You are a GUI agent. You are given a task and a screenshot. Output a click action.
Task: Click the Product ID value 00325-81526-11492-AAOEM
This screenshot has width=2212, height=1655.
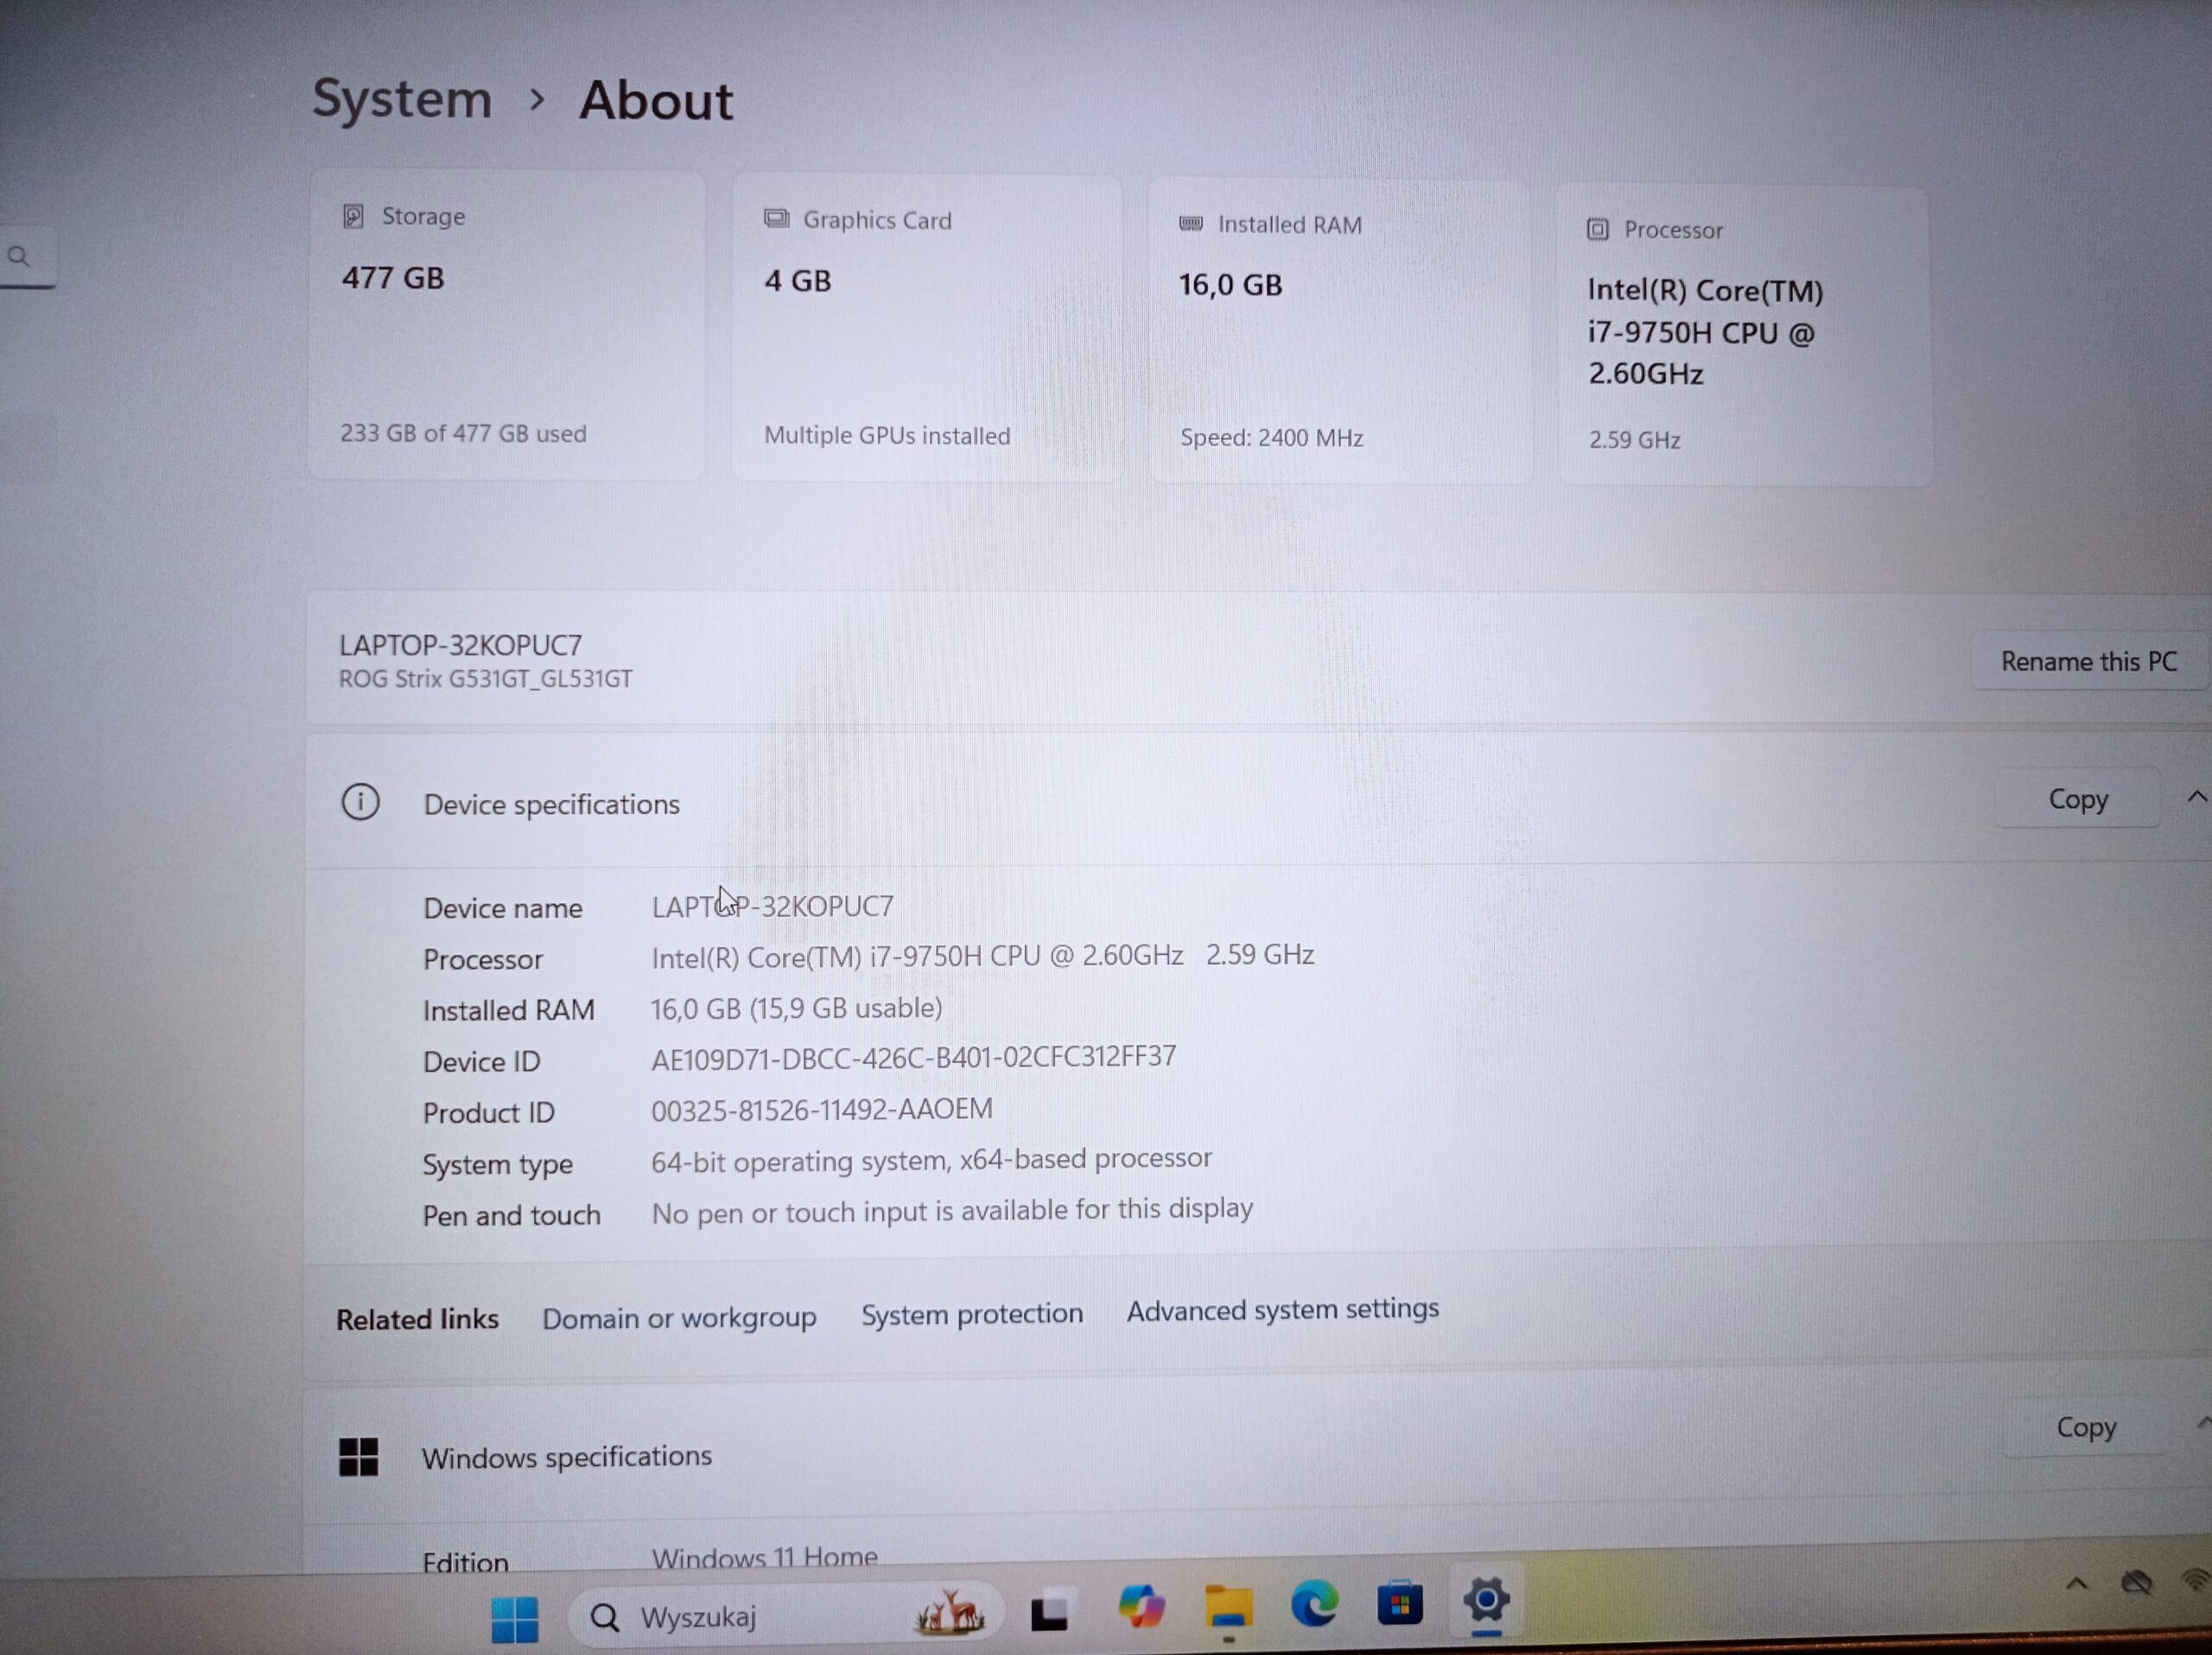click(822, 1110)
